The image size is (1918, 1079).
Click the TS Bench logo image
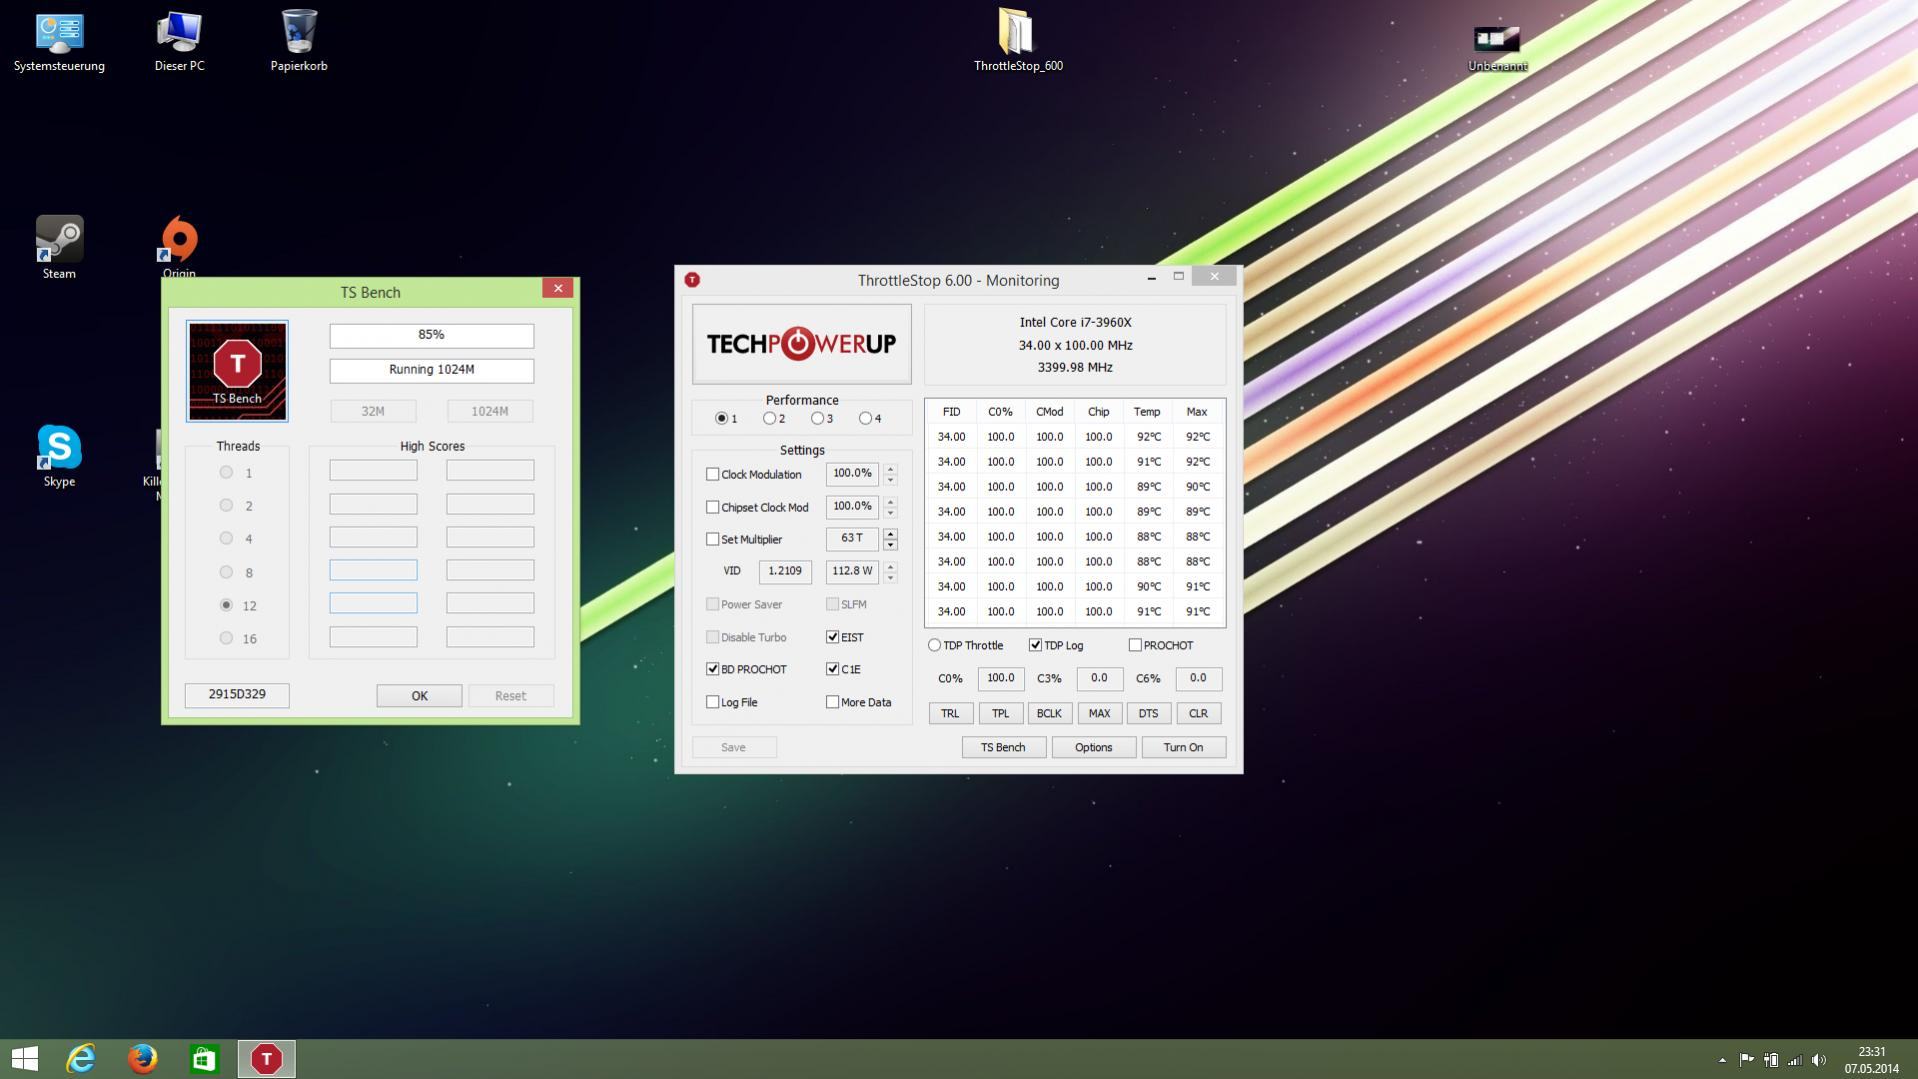tap(237, 371)
